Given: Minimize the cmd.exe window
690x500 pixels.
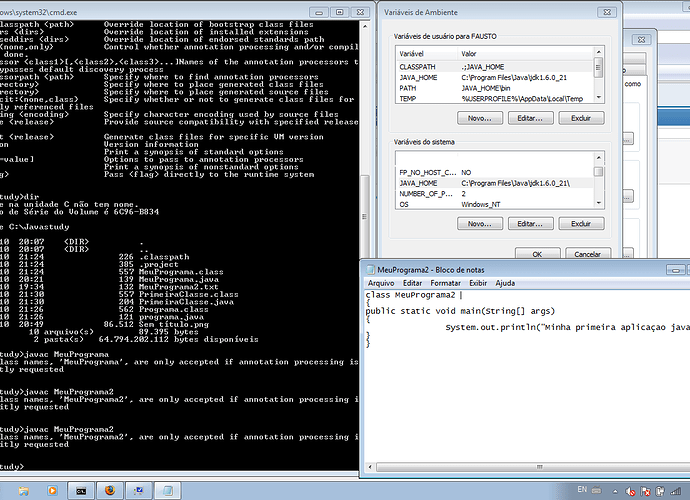Looking at the screenshot, I should pos(319,12).
